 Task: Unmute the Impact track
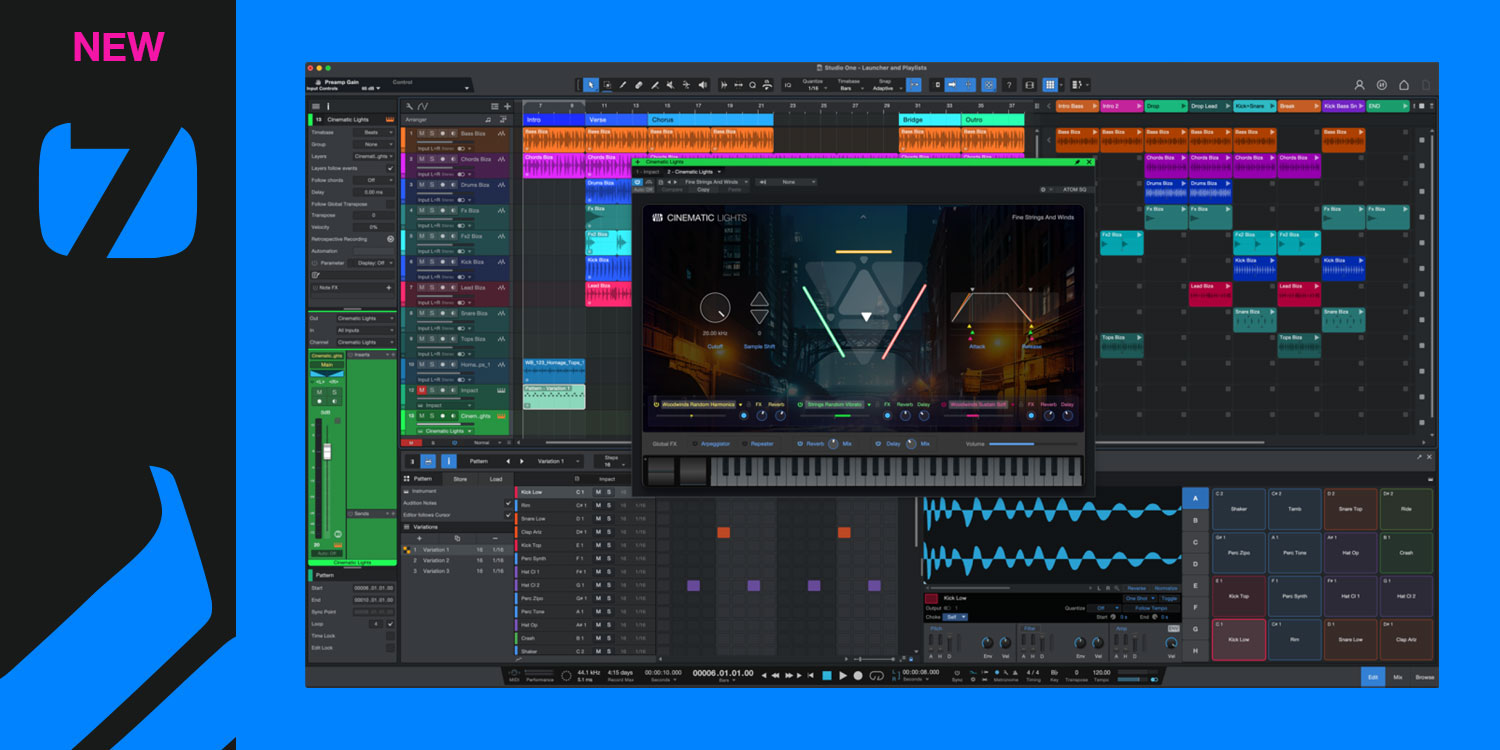(422, 390)
